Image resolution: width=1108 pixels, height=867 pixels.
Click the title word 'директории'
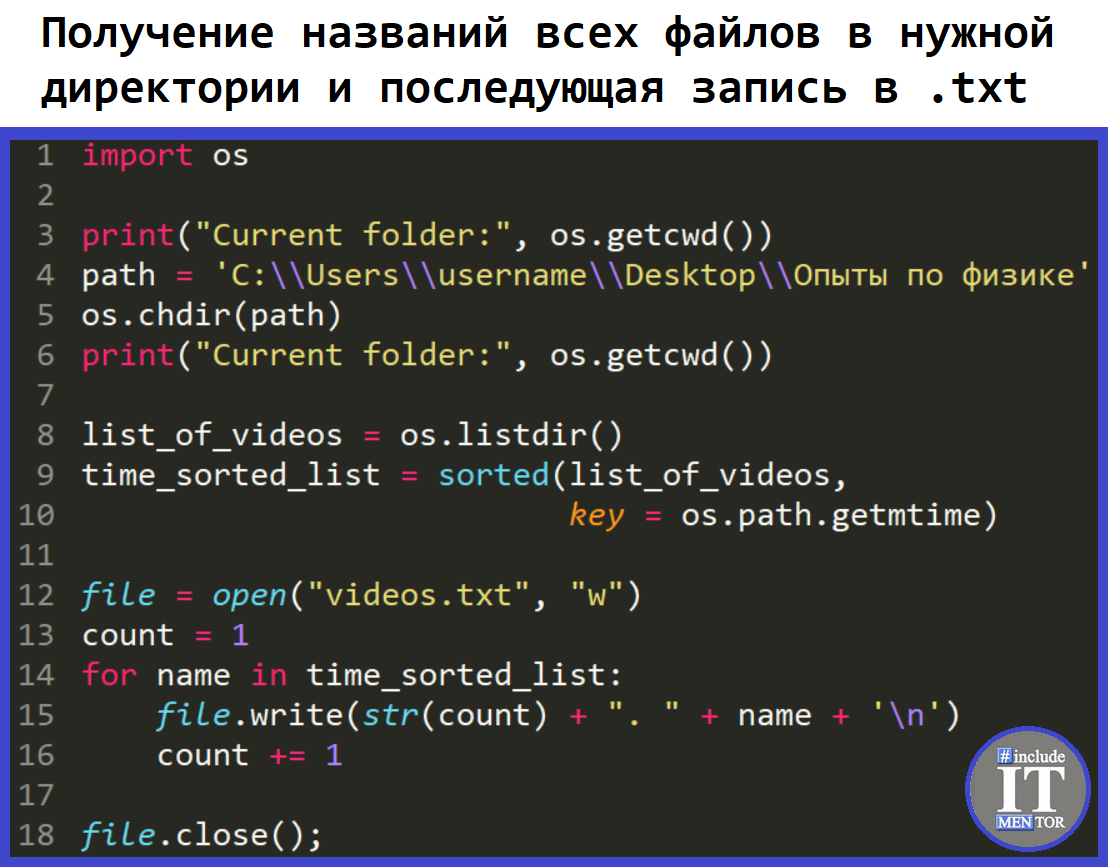pyautogui.click(x=170, y=90)
